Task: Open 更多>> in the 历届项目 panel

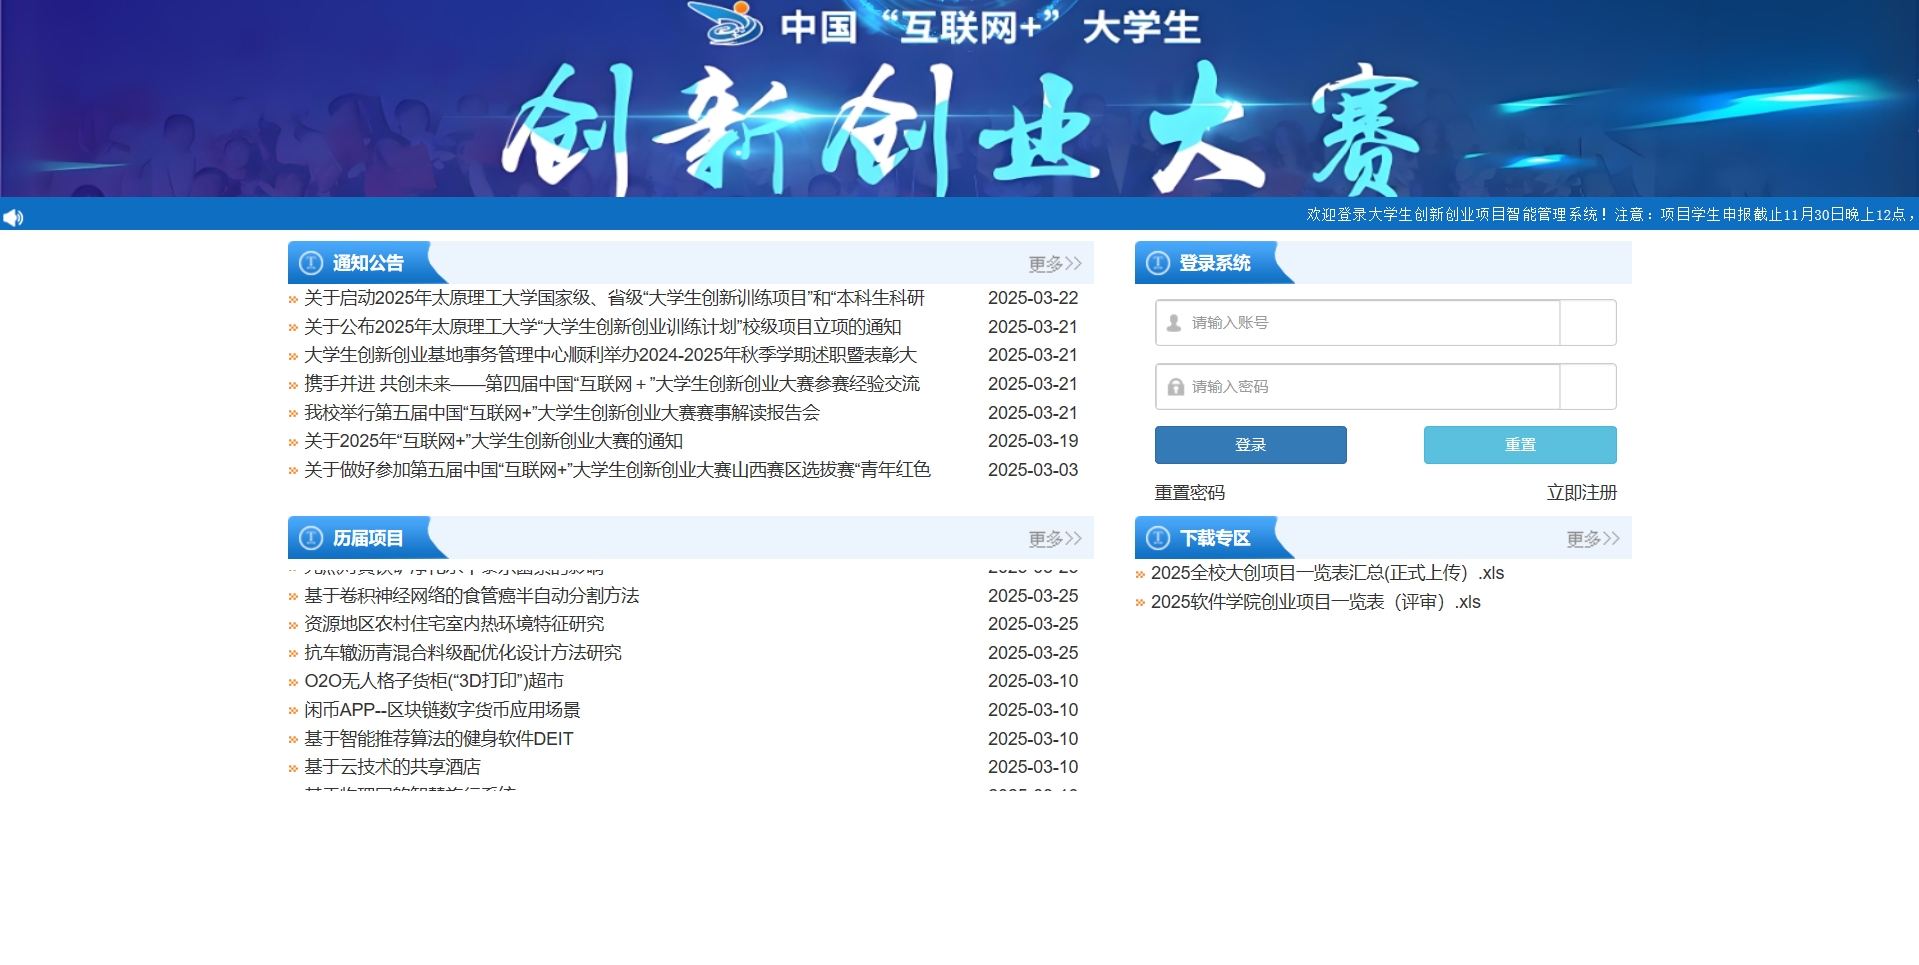Action: [x=1055, y=539]
